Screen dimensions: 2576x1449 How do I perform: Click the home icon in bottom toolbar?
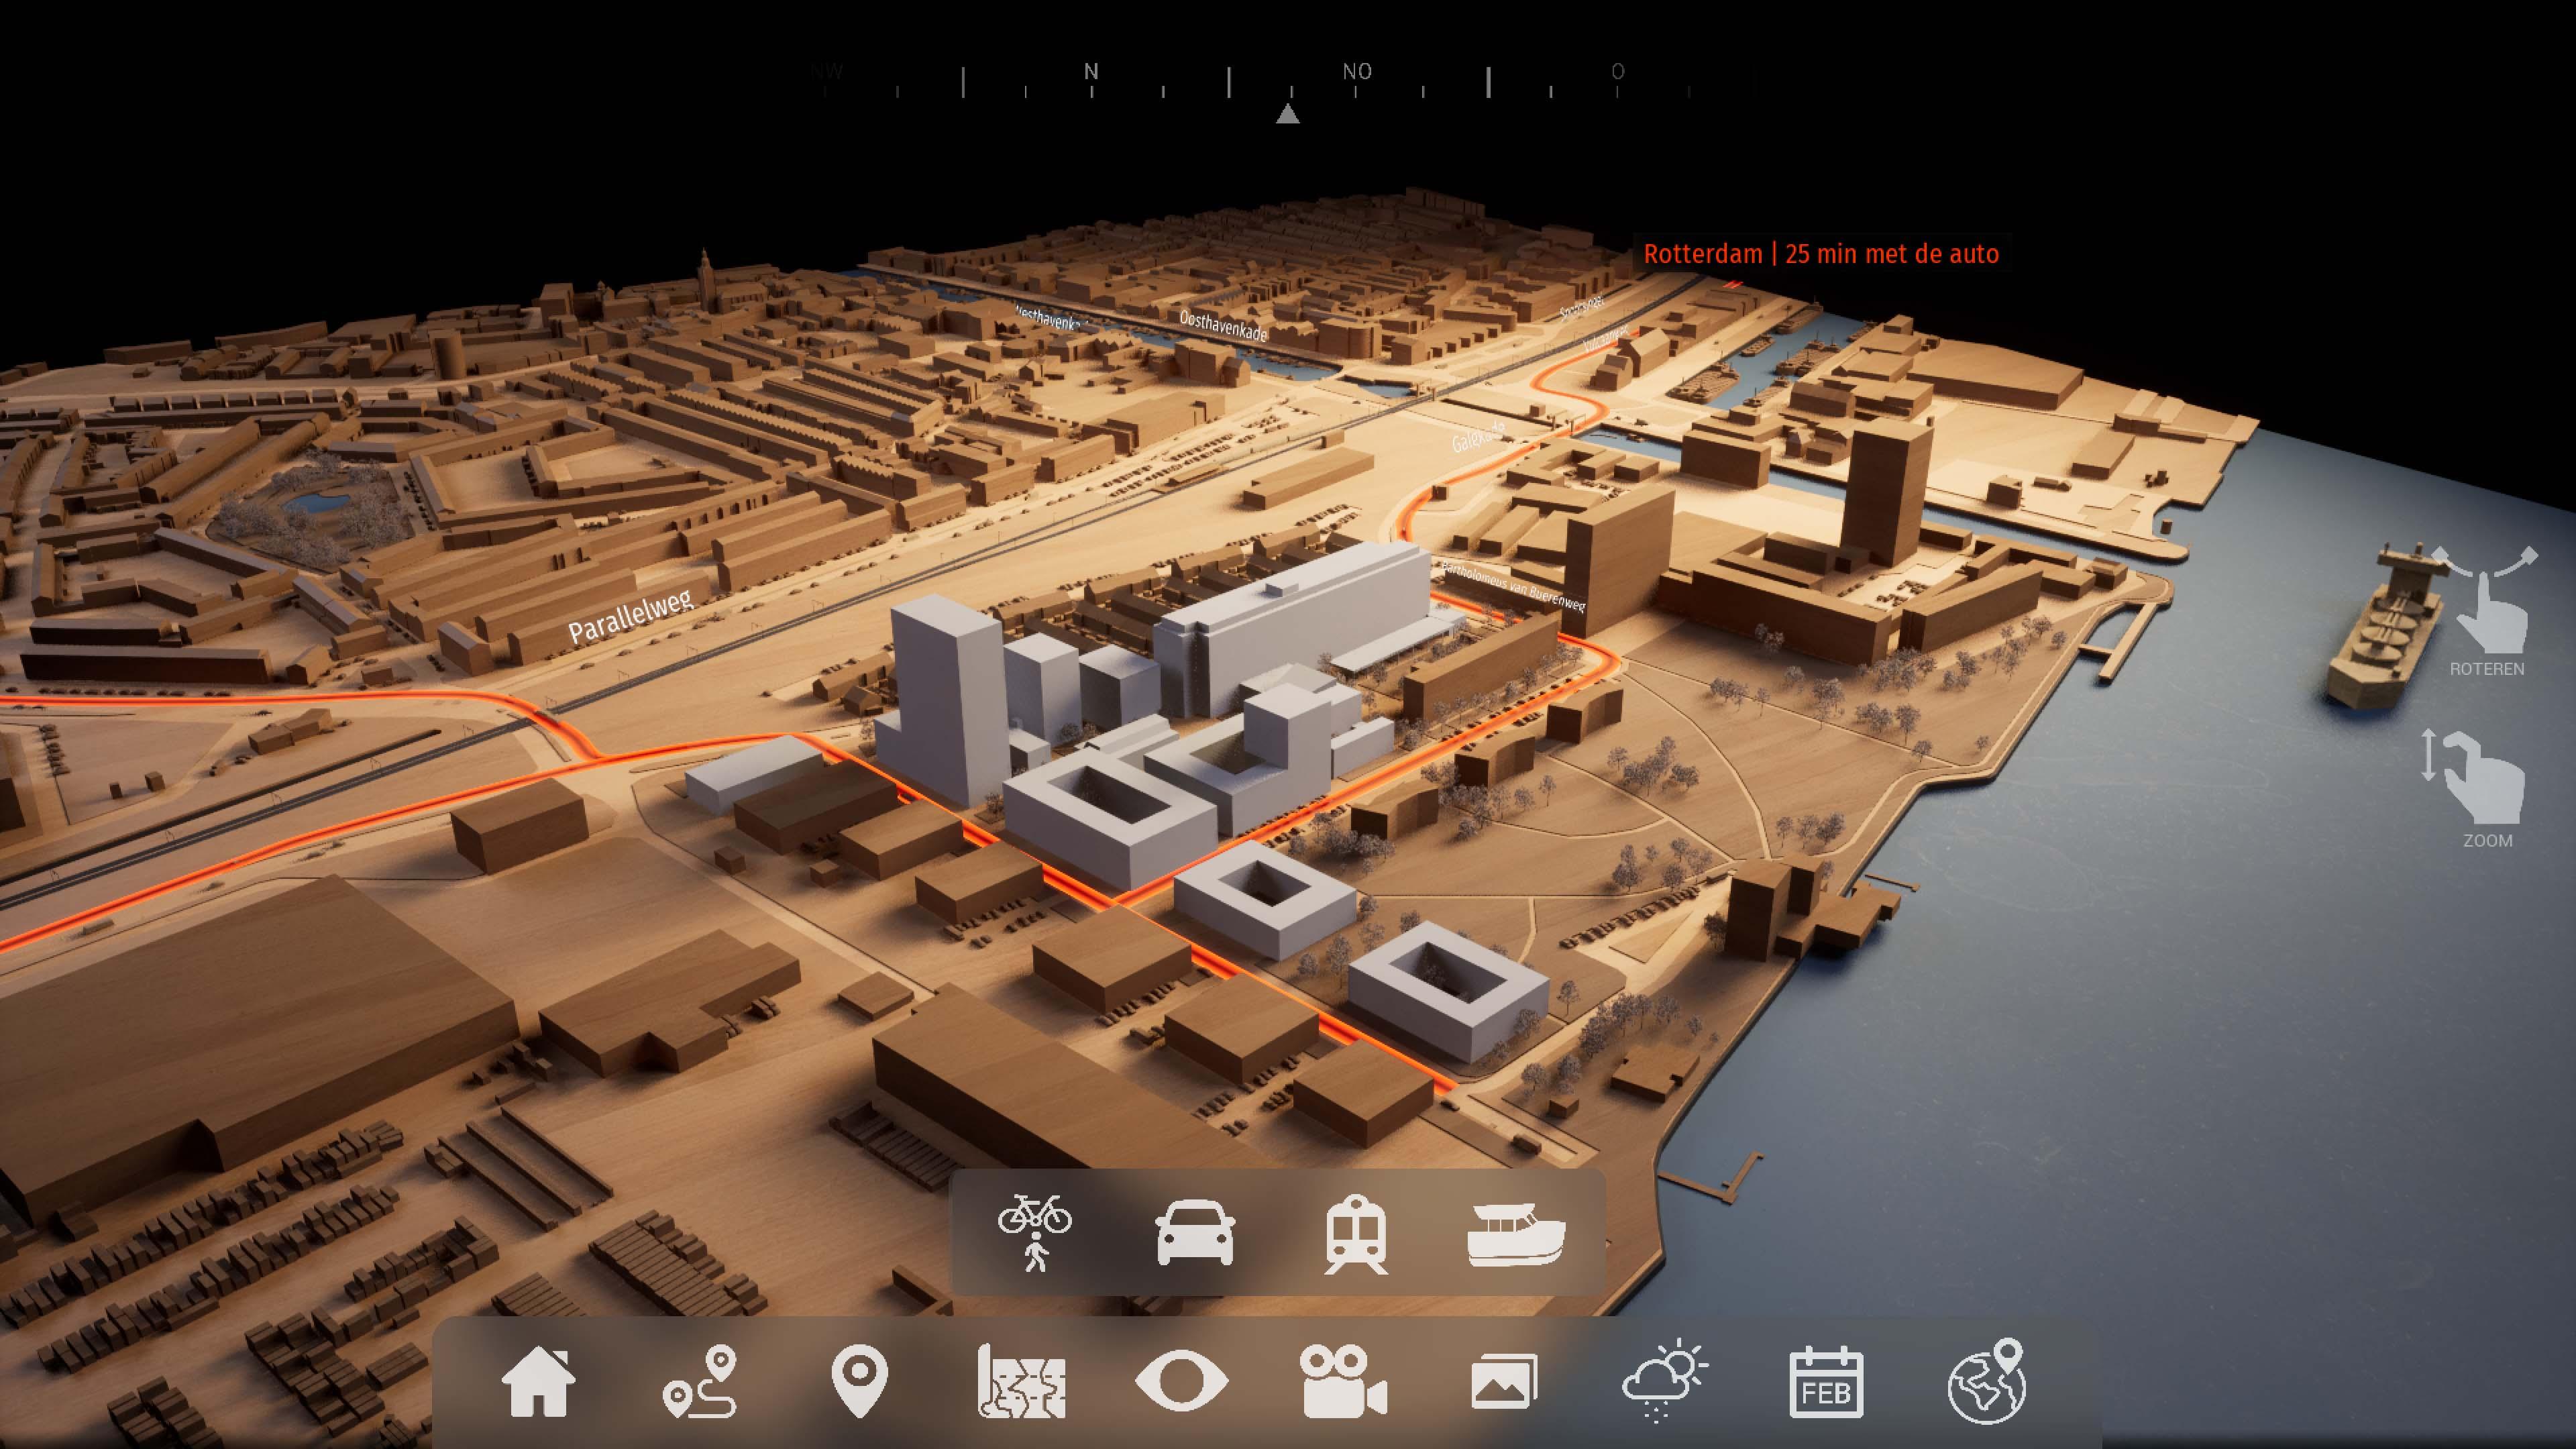[538, 1381]
